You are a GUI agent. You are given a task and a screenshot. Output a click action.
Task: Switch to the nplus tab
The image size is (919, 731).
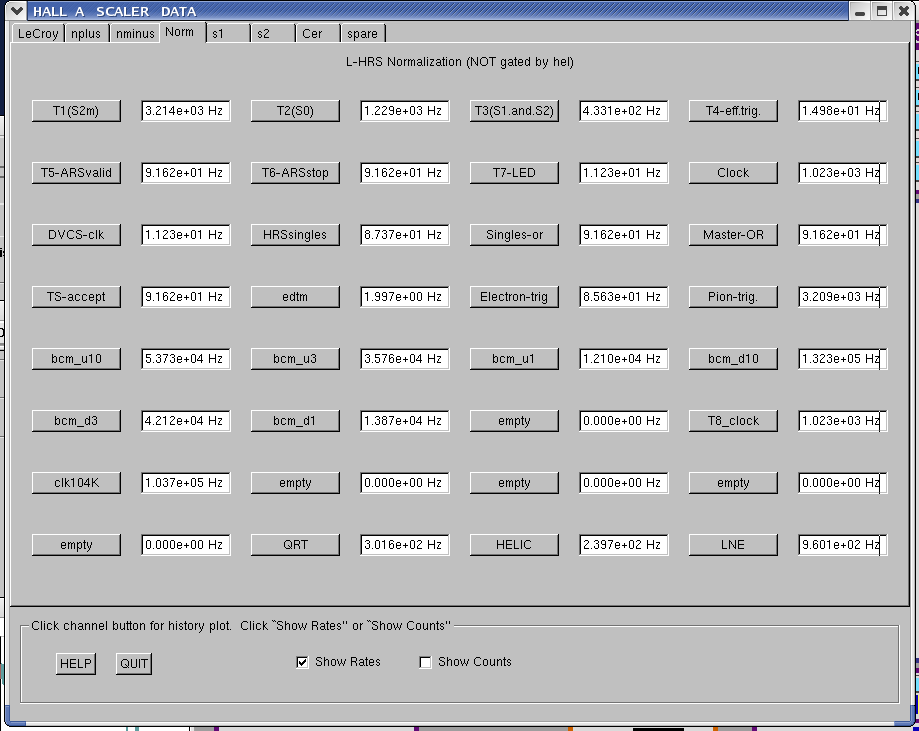pos(86,33)
